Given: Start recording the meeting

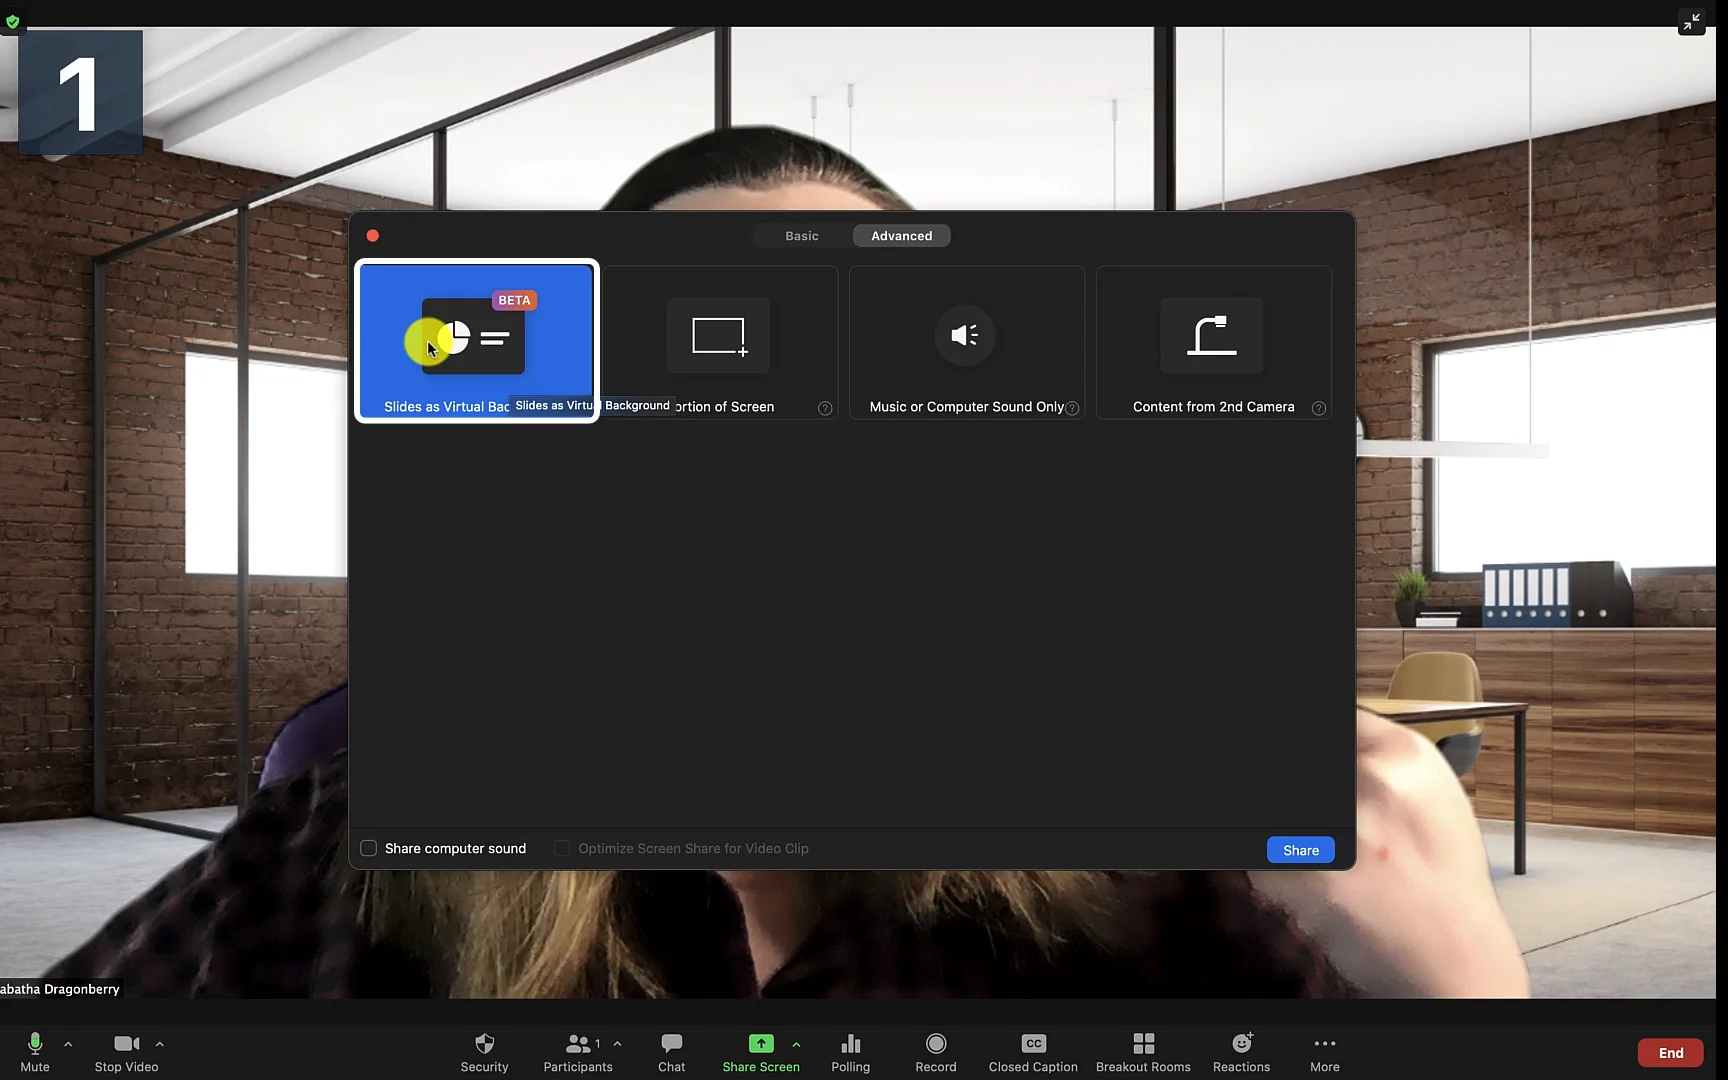Looking at the screenshot, I should click(934, 1052).
